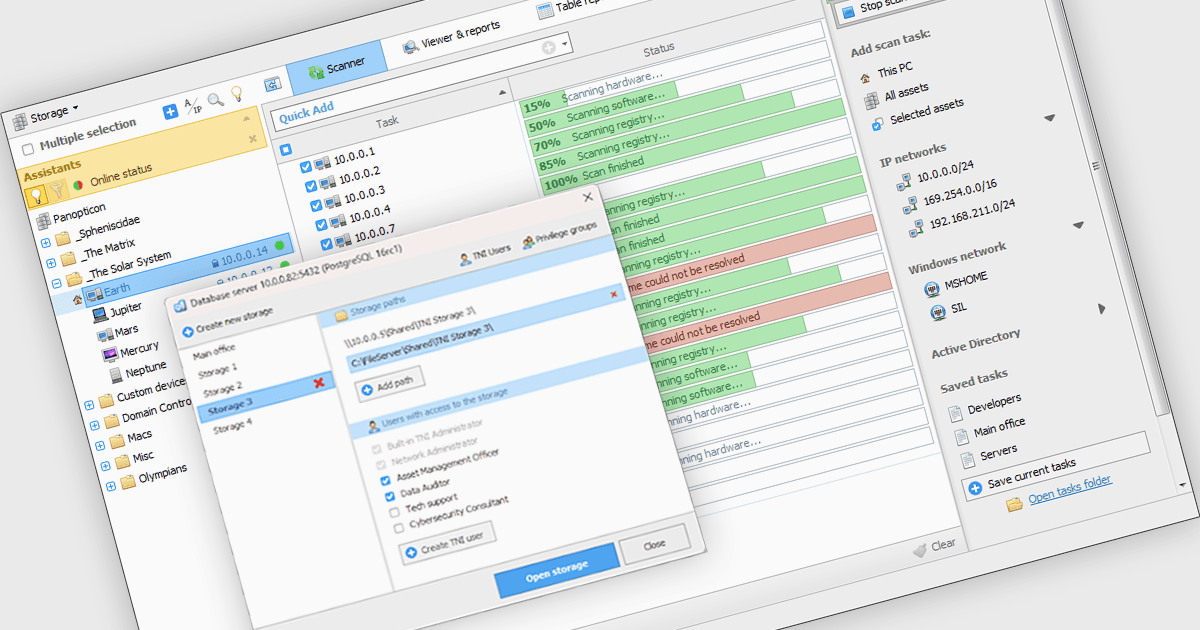Click the Stop scan blue square icon
The image size is (1200, 630).
tap(848, 11)
